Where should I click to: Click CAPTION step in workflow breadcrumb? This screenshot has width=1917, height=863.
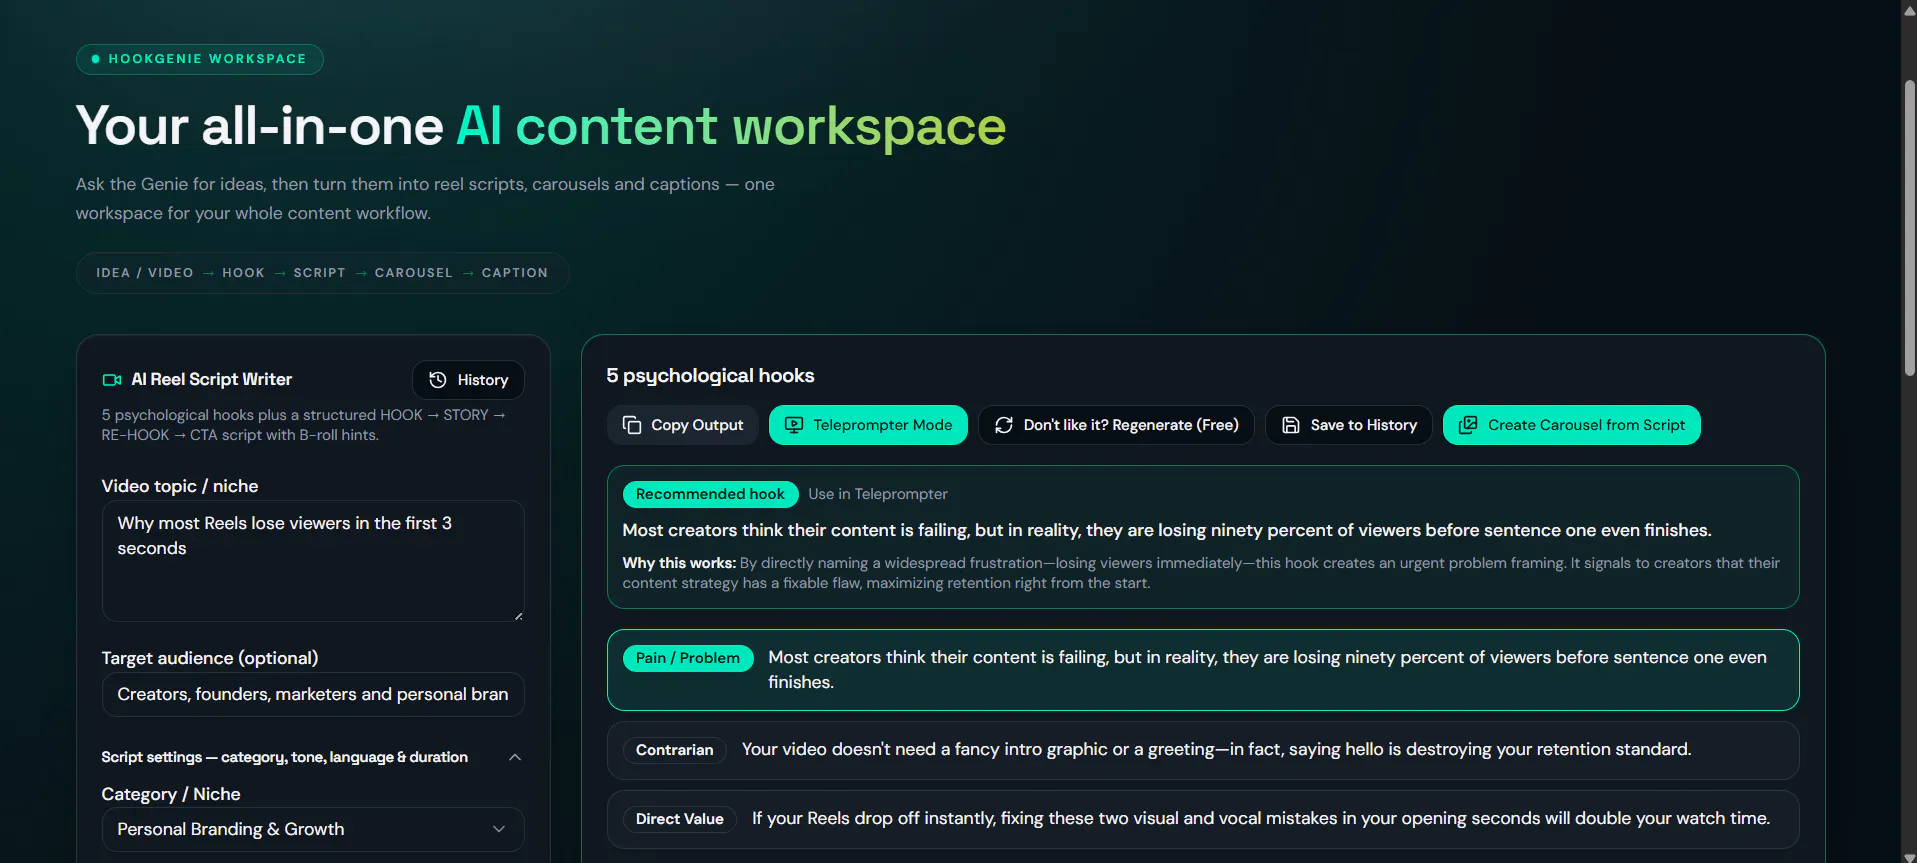pyautogui.click(x=515, y=273)
